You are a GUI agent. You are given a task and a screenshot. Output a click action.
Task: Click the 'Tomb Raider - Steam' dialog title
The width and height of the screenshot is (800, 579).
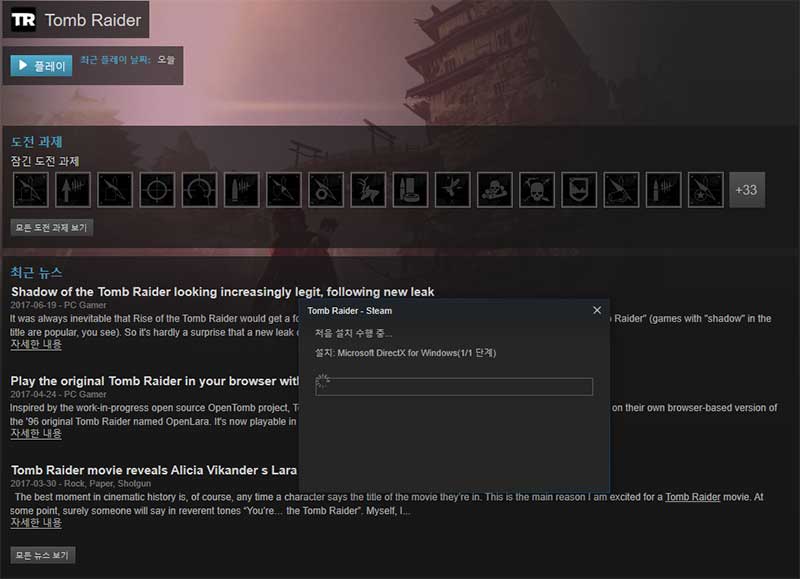point(349,311)
